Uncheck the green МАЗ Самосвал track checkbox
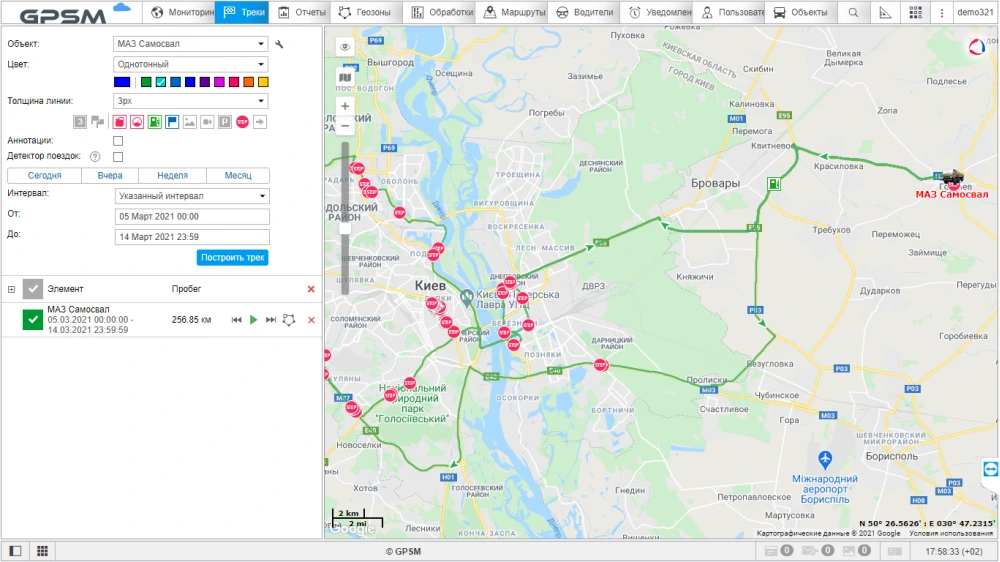Viewport: 1000px width, 562px height. [33, 320]
